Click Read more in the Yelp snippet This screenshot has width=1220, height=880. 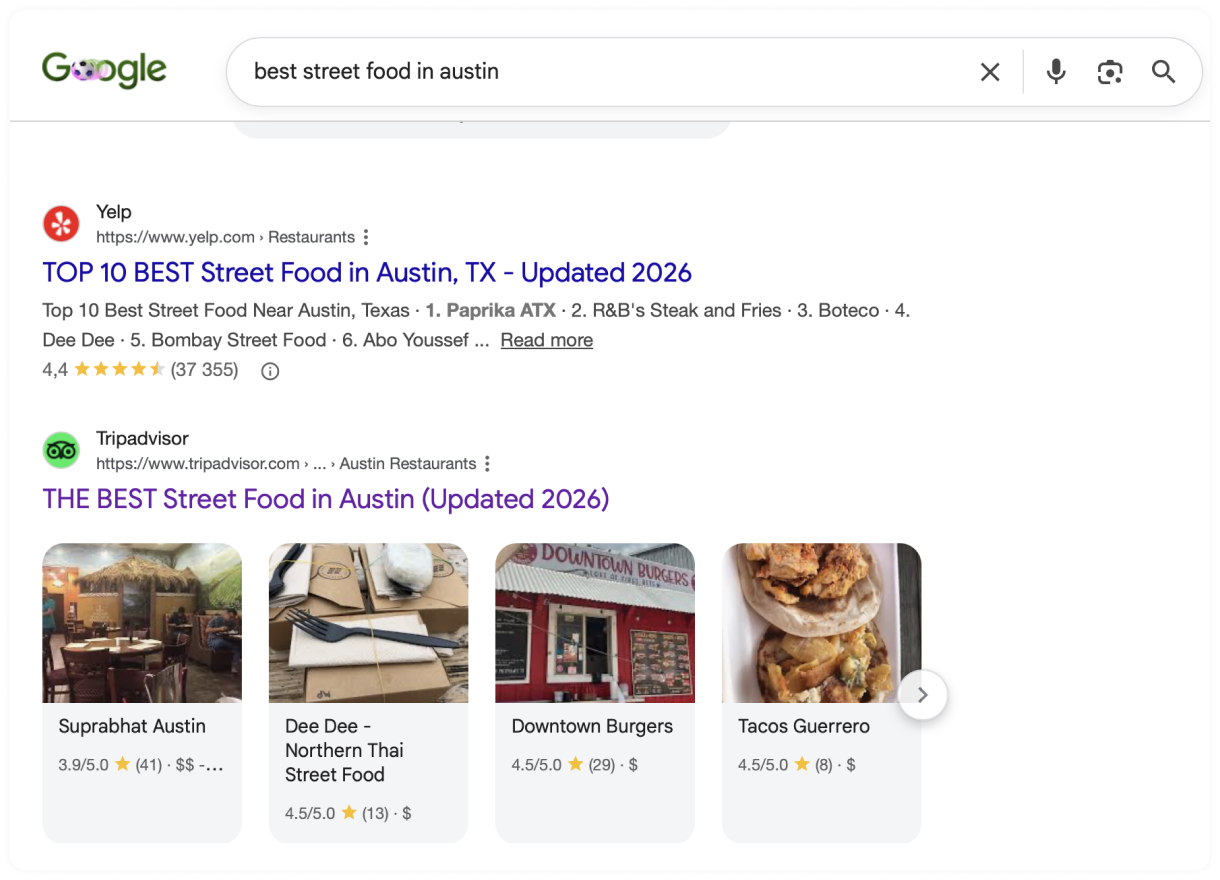[x=547, y=340]
